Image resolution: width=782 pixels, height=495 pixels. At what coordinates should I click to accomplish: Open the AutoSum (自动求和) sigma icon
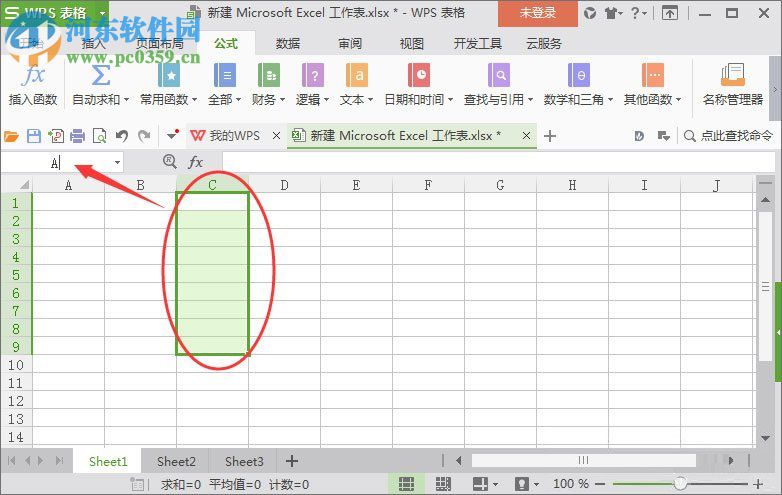100,75
